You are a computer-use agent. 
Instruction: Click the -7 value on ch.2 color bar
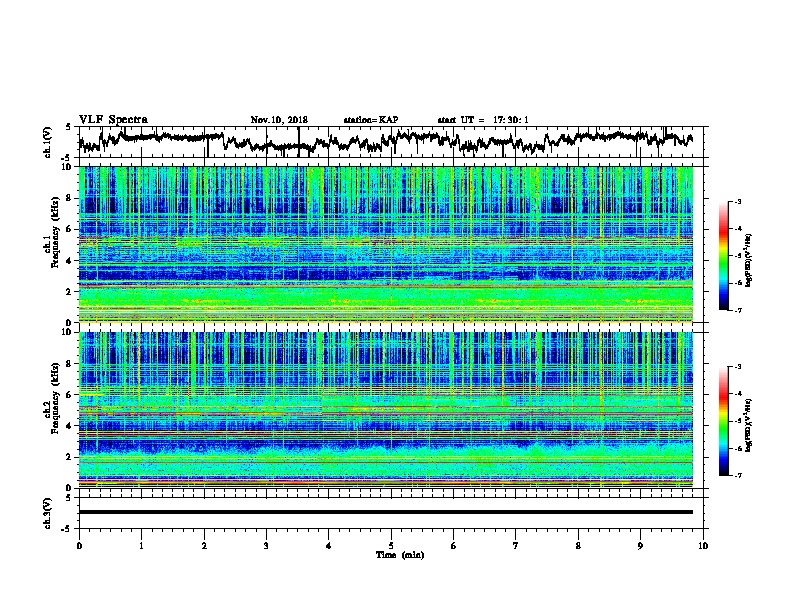737,476
